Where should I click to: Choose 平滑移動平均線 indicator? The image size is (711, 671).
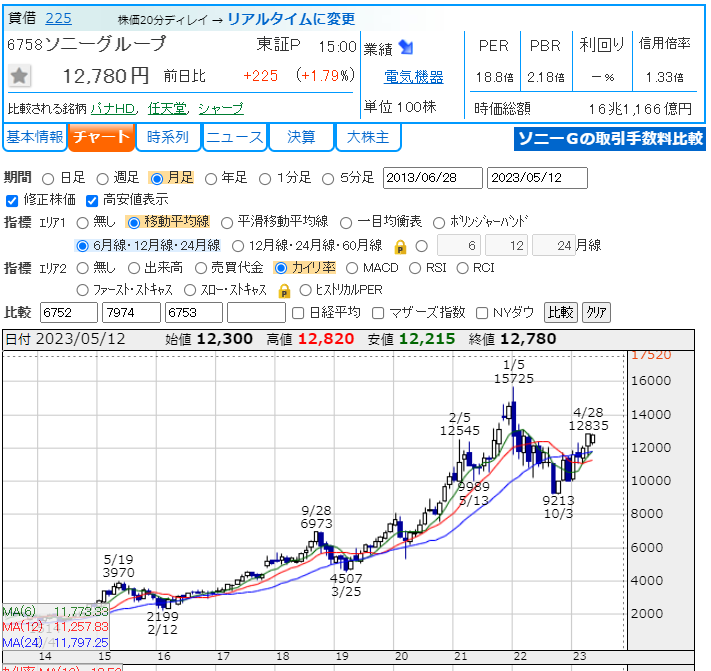coord(227,223)
